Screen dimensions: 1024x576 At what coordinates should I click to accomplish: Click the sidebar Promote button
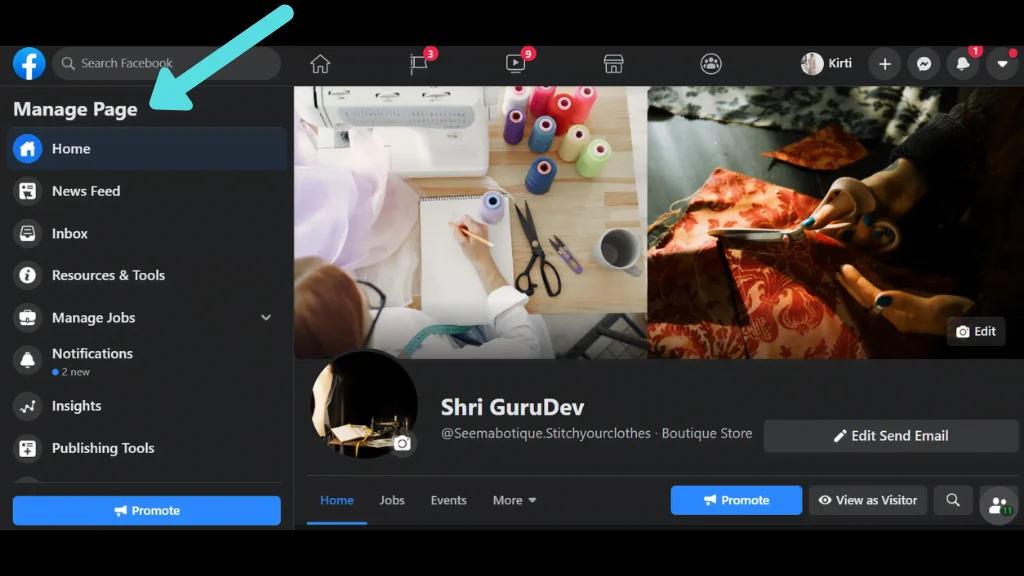coord(147,511)
